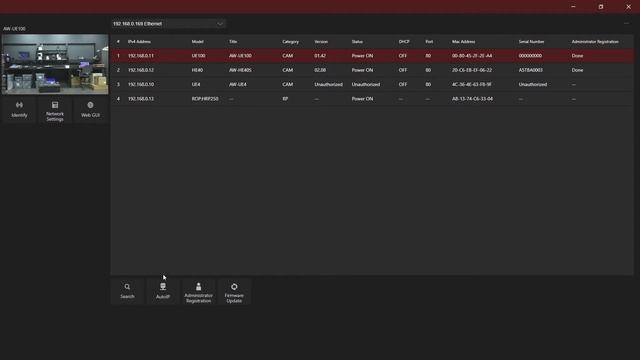The image size is (640, 360).
Task: Click the Mac Address column header
Action: 463,42
